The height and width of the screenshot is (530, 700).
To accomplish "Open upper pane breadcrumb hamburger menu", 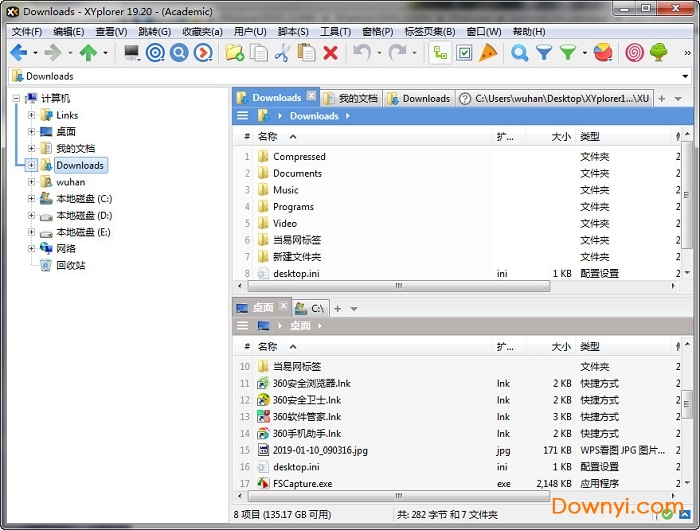I will click(x=242, y=116).
